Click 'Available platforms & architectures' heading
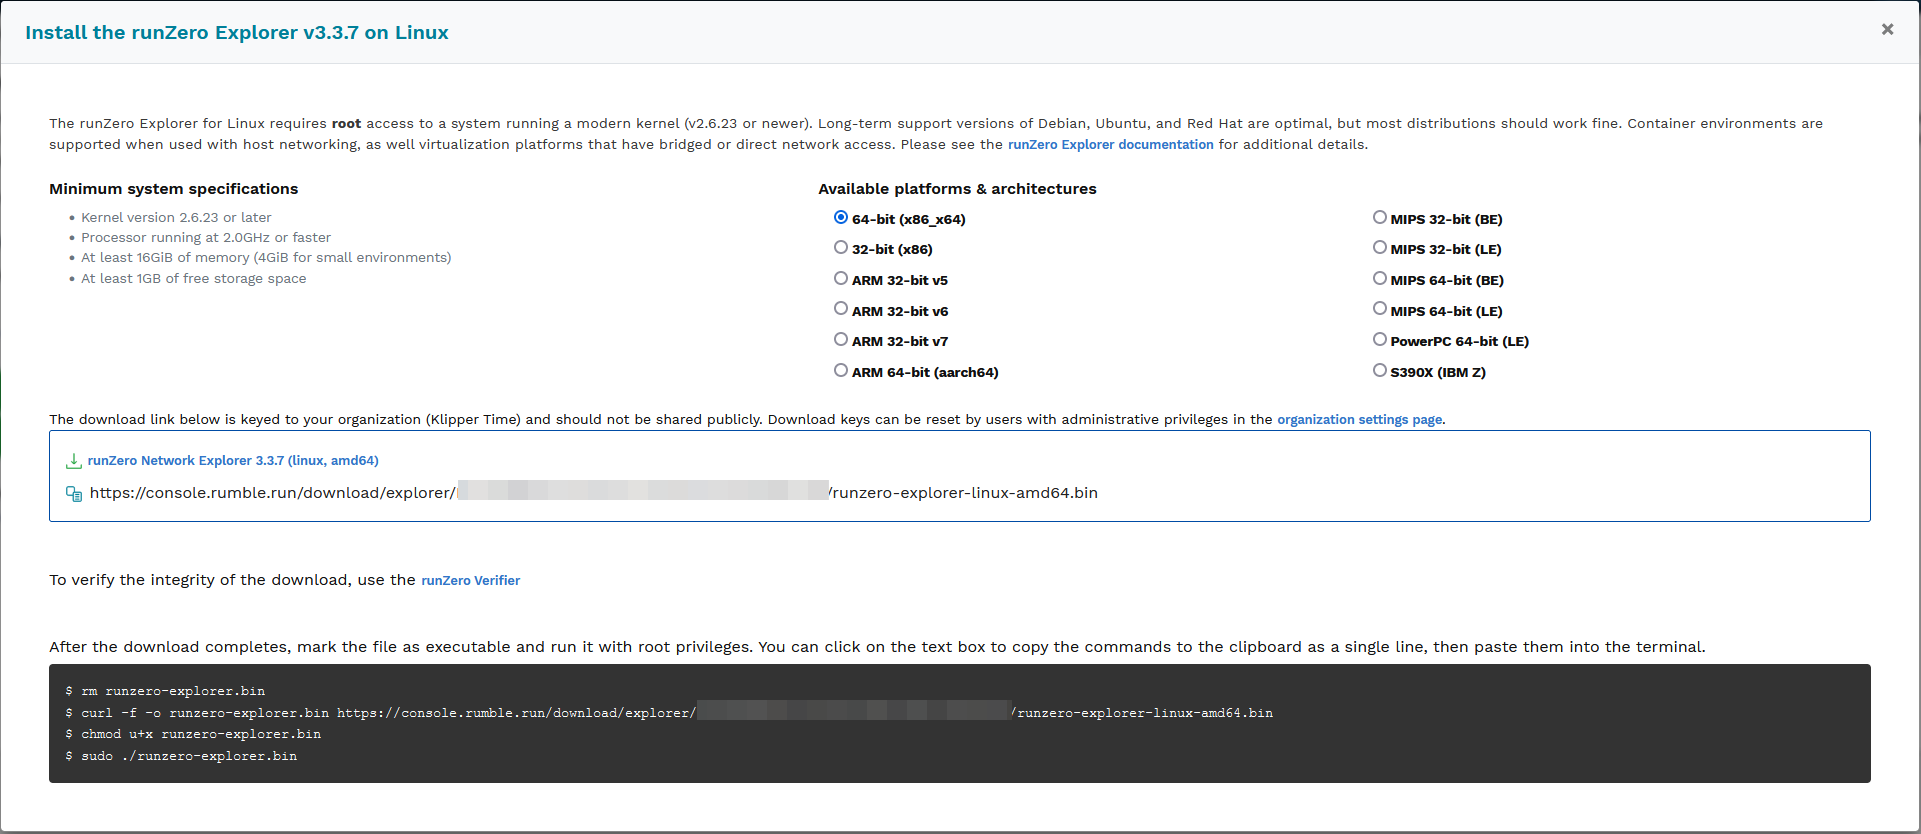1921x834 pixels. [x=957, y=189]
